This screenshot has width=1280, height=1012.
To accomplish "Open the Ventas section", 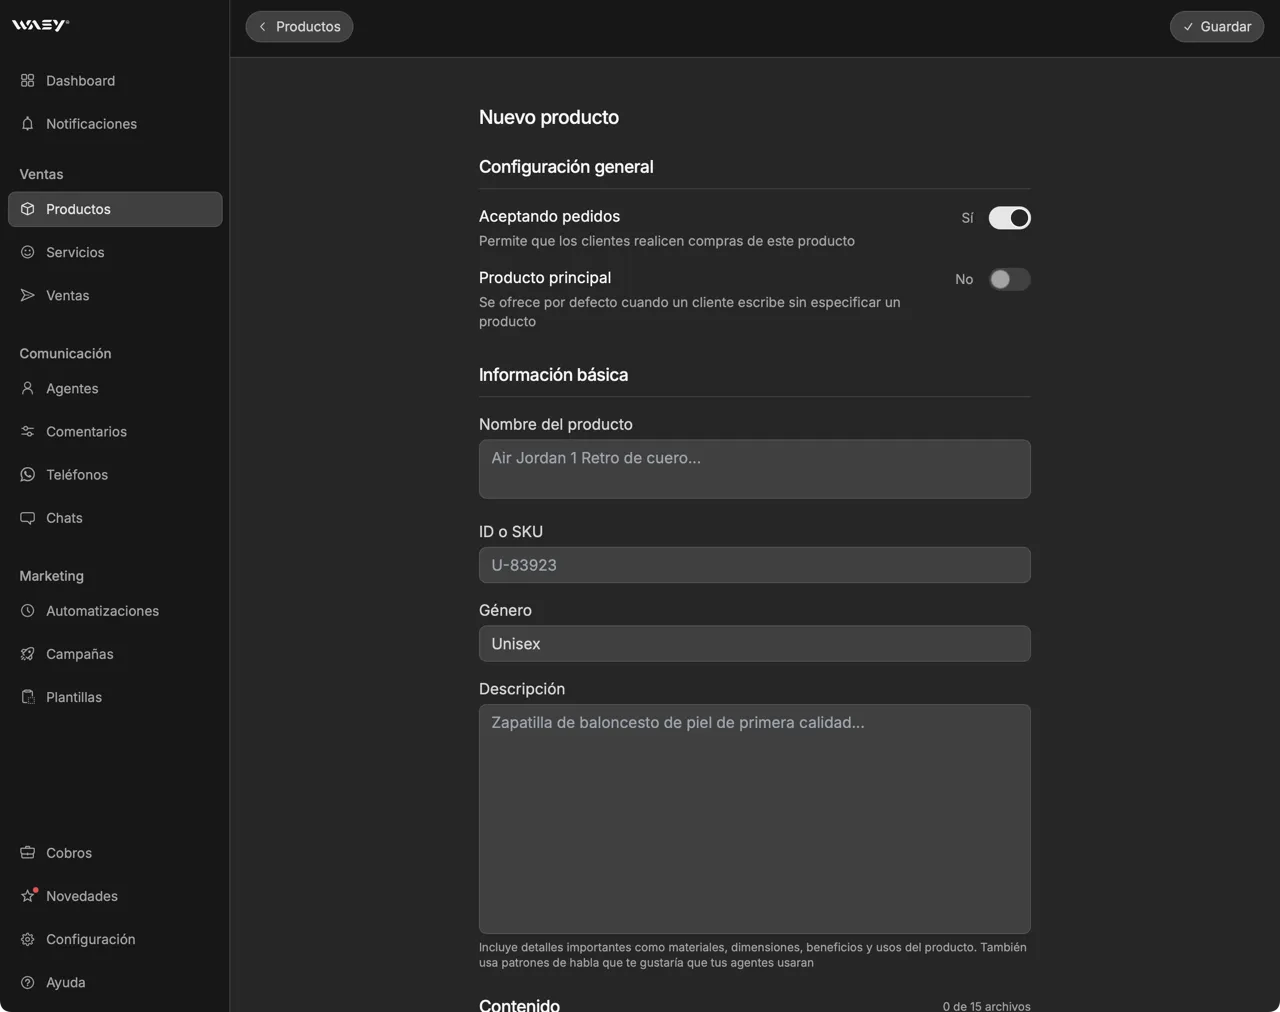I will (x=67, y=295).
